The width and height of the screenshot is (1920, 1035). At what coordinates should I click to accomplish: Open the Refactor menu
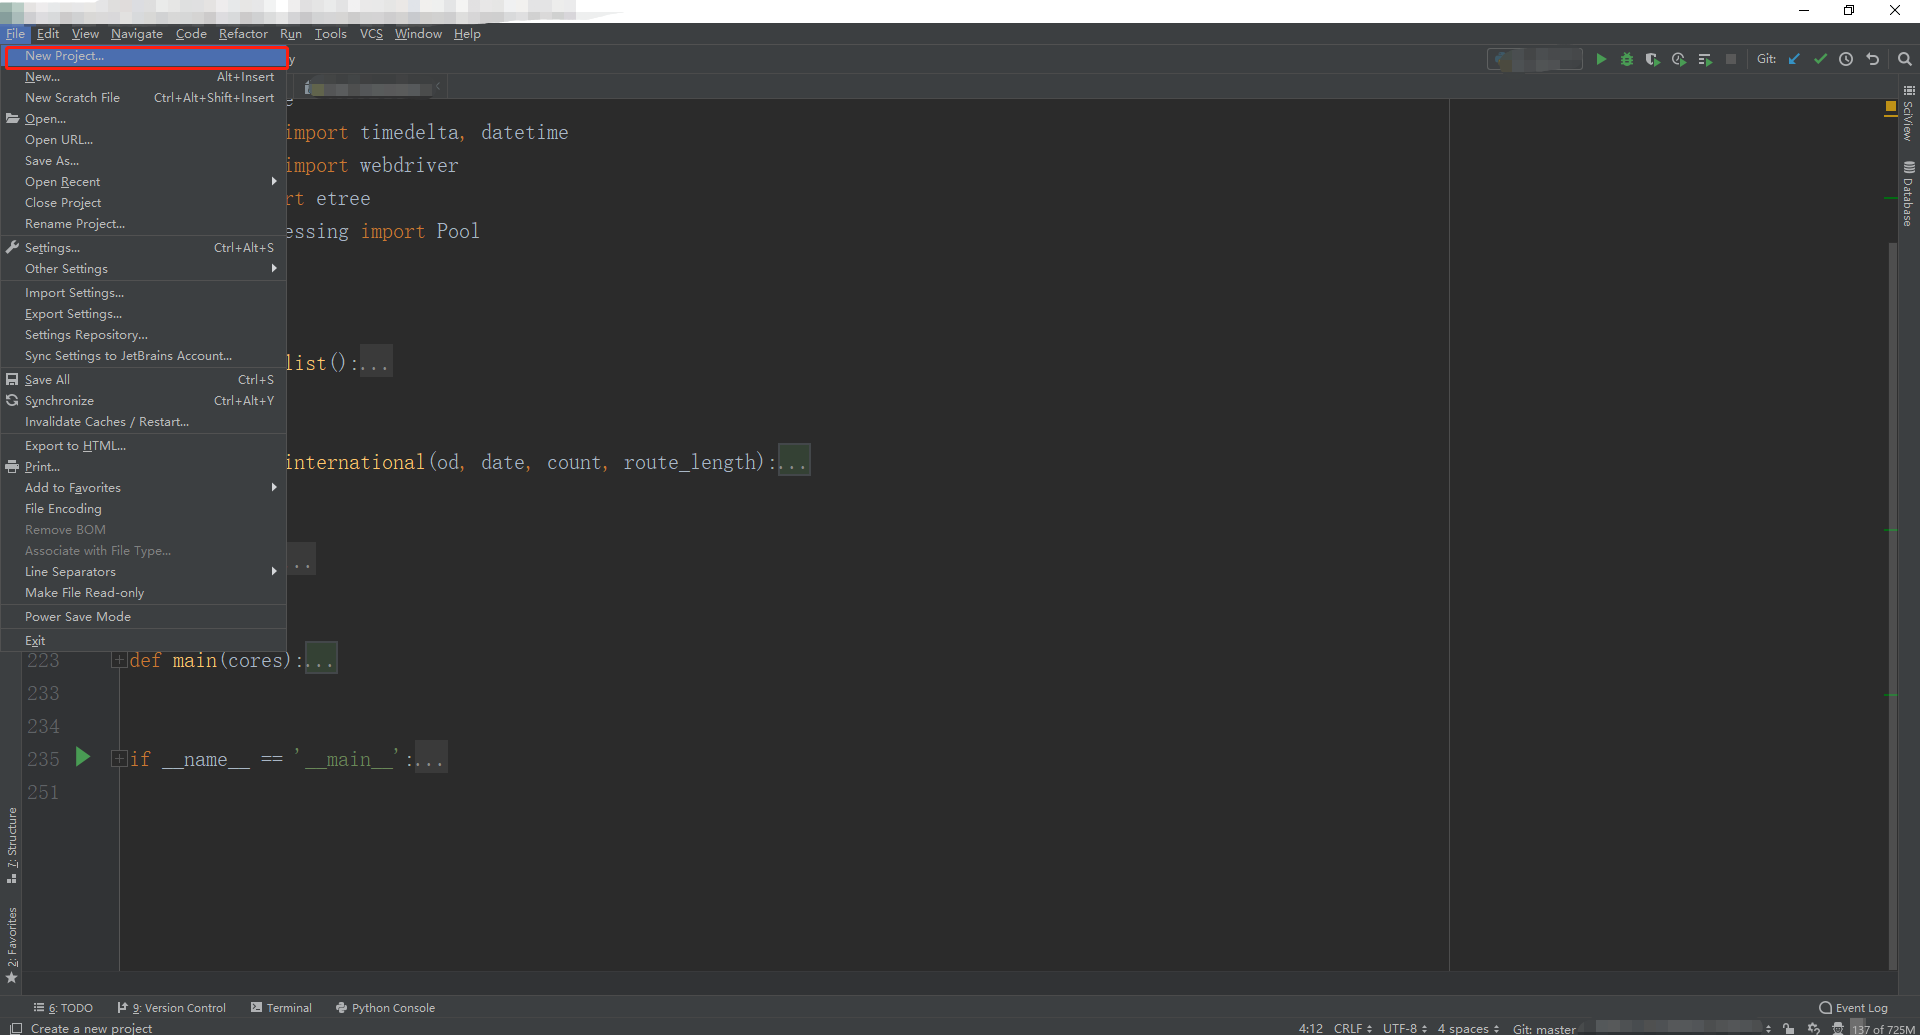[x=243, y=34]
